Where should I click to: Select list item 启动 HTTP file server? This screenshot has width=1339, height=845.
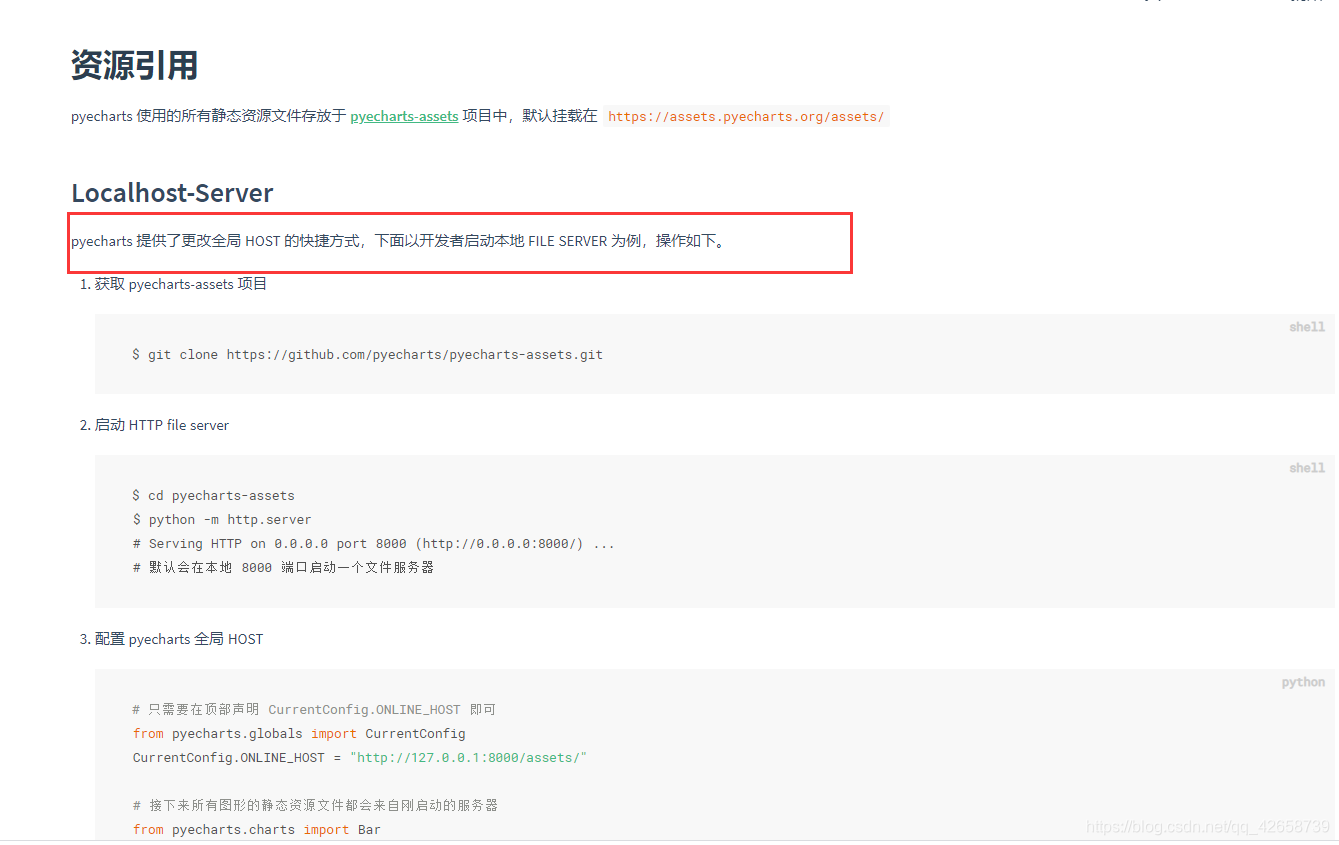point(162,425)
